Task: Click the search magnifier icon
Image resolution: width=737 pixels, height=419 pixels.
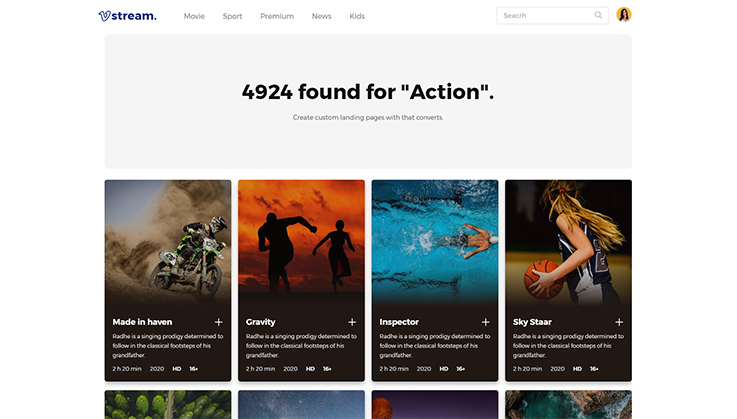Action: (598, 15)
